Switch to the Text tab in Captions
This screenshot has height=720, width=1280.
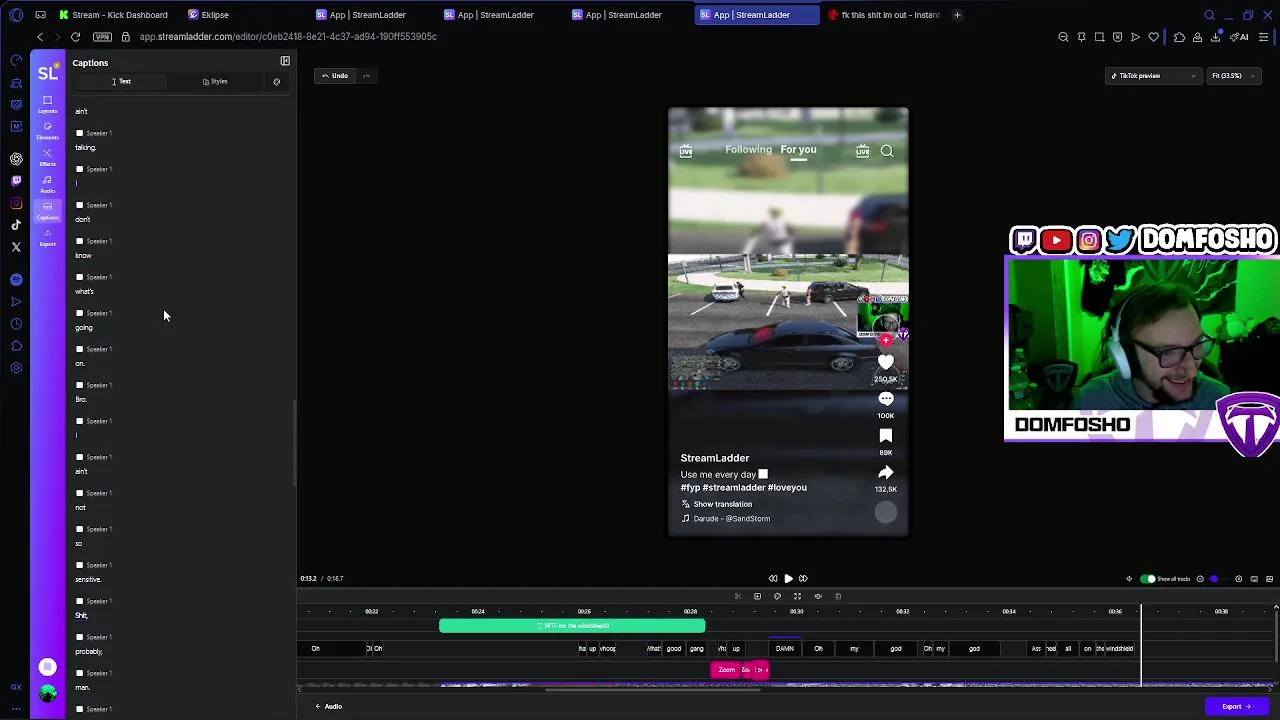pyautogui.click(x=121, y=82)
